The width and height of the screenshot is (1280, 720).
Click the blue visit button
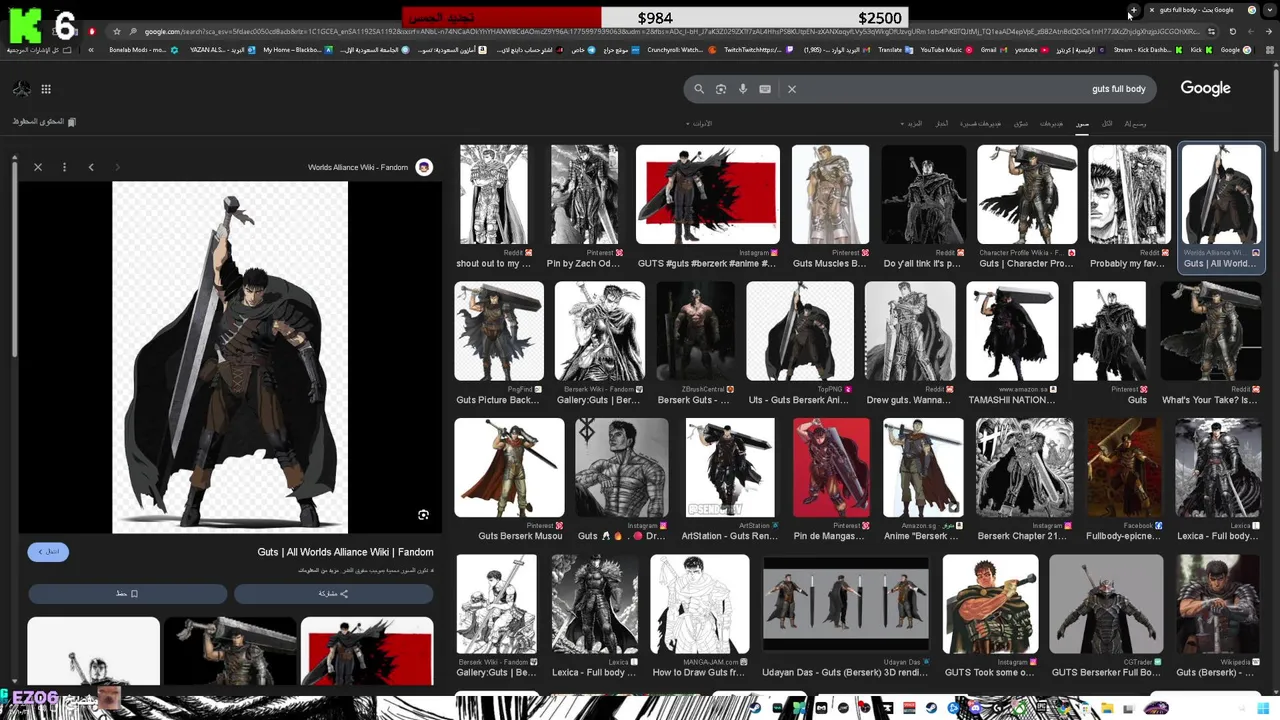pyautogui.click(x=48, y=552)
